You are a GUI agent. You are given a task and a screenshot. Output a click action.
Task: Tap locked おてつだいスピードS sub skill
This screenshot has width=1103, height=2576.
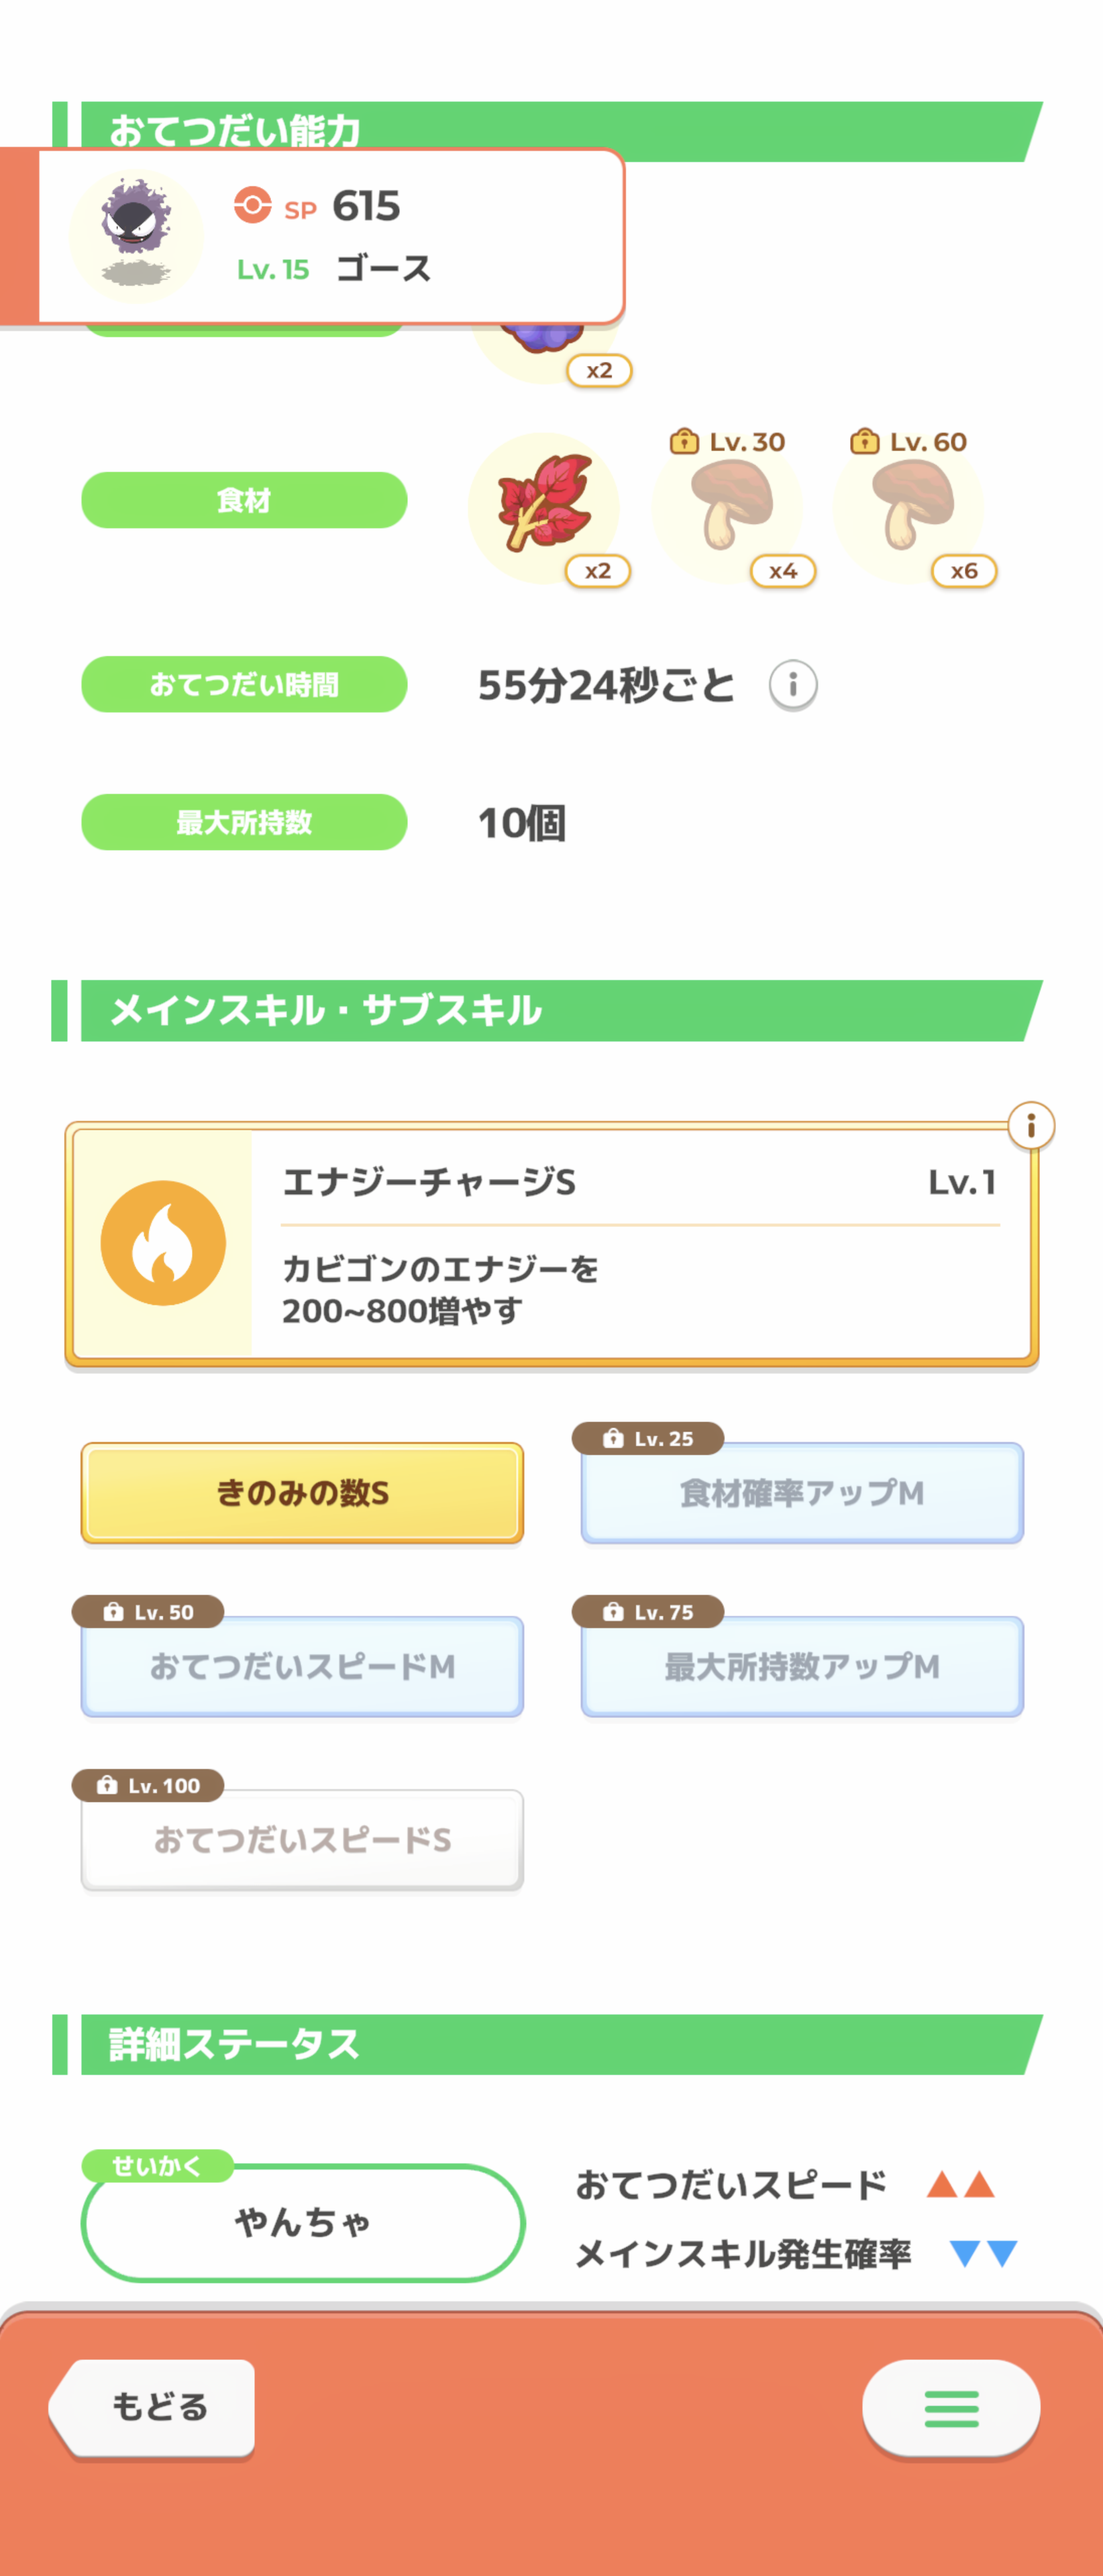tap(302, 1840)
